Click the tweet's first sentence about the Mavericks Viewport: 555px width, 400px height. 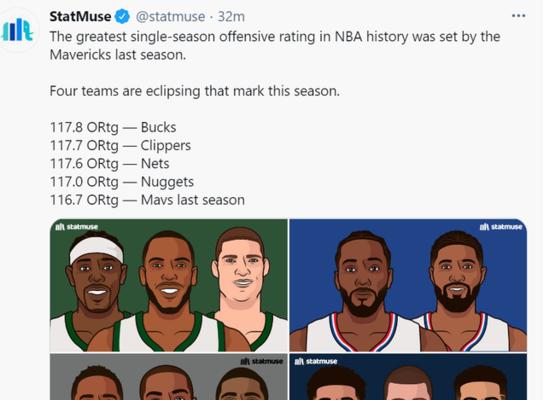pyautogui.click(x=275, y=46)
